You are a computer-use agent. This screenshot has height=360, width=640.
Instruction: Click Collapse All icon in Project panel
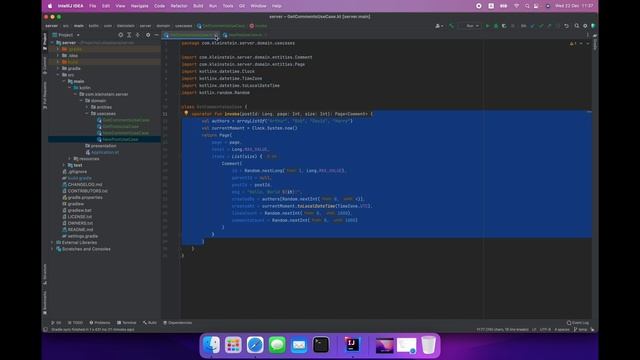click(138, 35)
